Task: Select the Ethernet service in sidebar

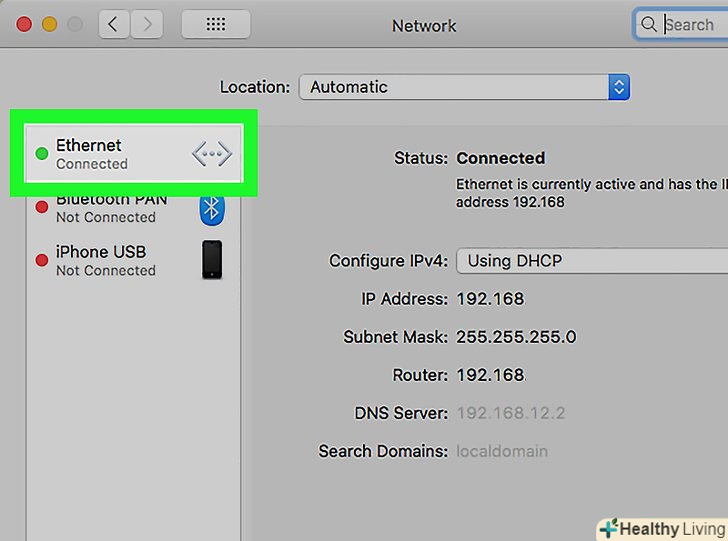Action: [x=110, y=154]
